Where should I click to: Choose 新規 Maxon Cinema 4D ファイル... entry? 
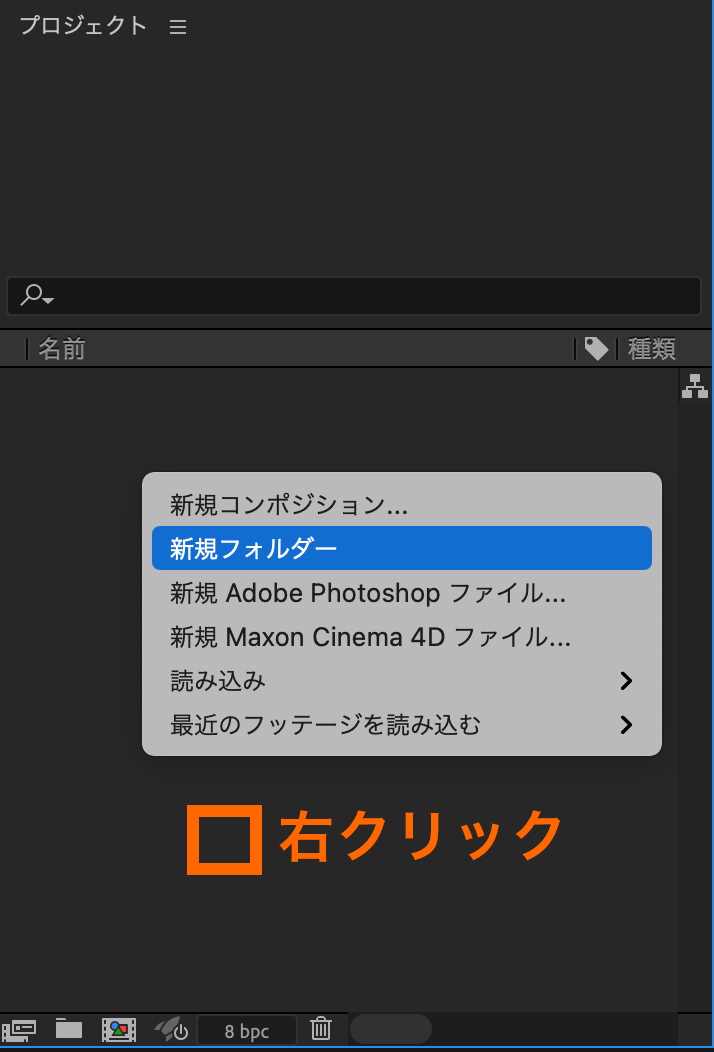pyautogui.click(x=370, y=637)
